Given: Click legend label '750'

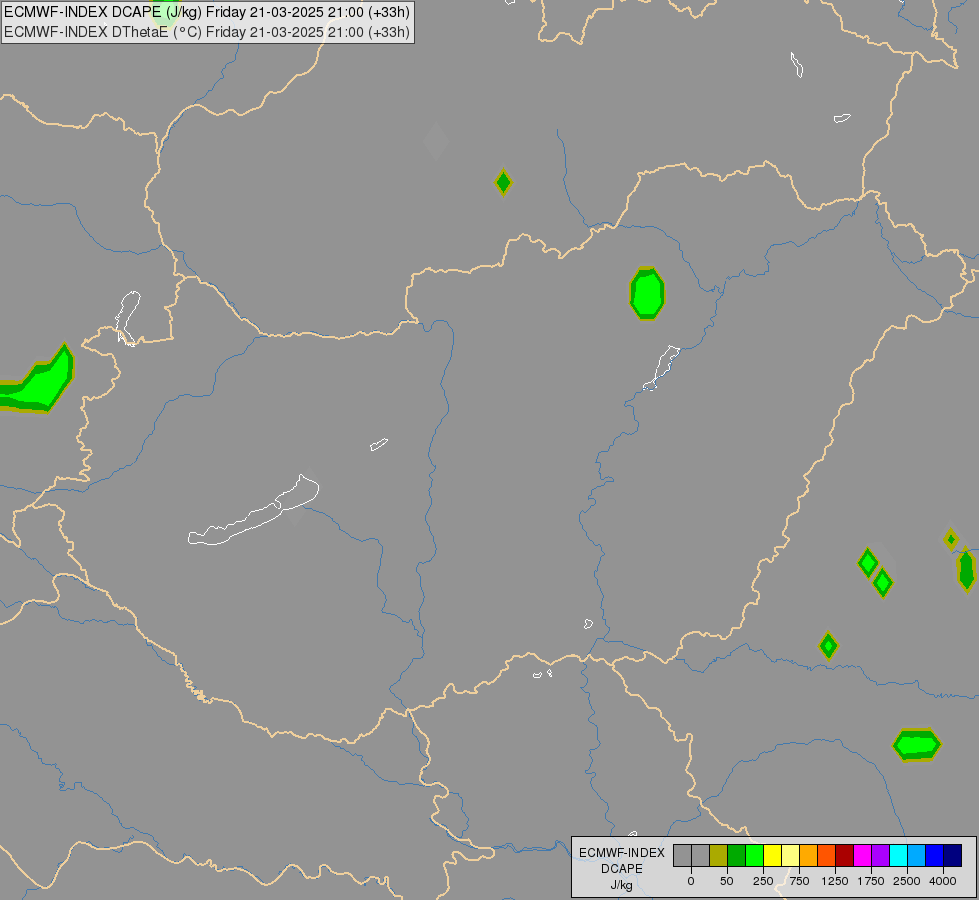Looking at the screenshot, I should (799, 881).
